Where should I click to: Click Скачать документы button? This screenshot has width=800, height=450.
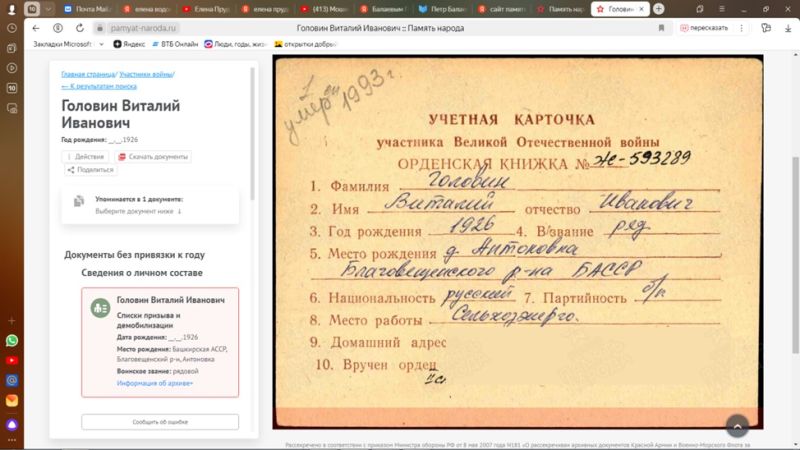tap(154, 157)
